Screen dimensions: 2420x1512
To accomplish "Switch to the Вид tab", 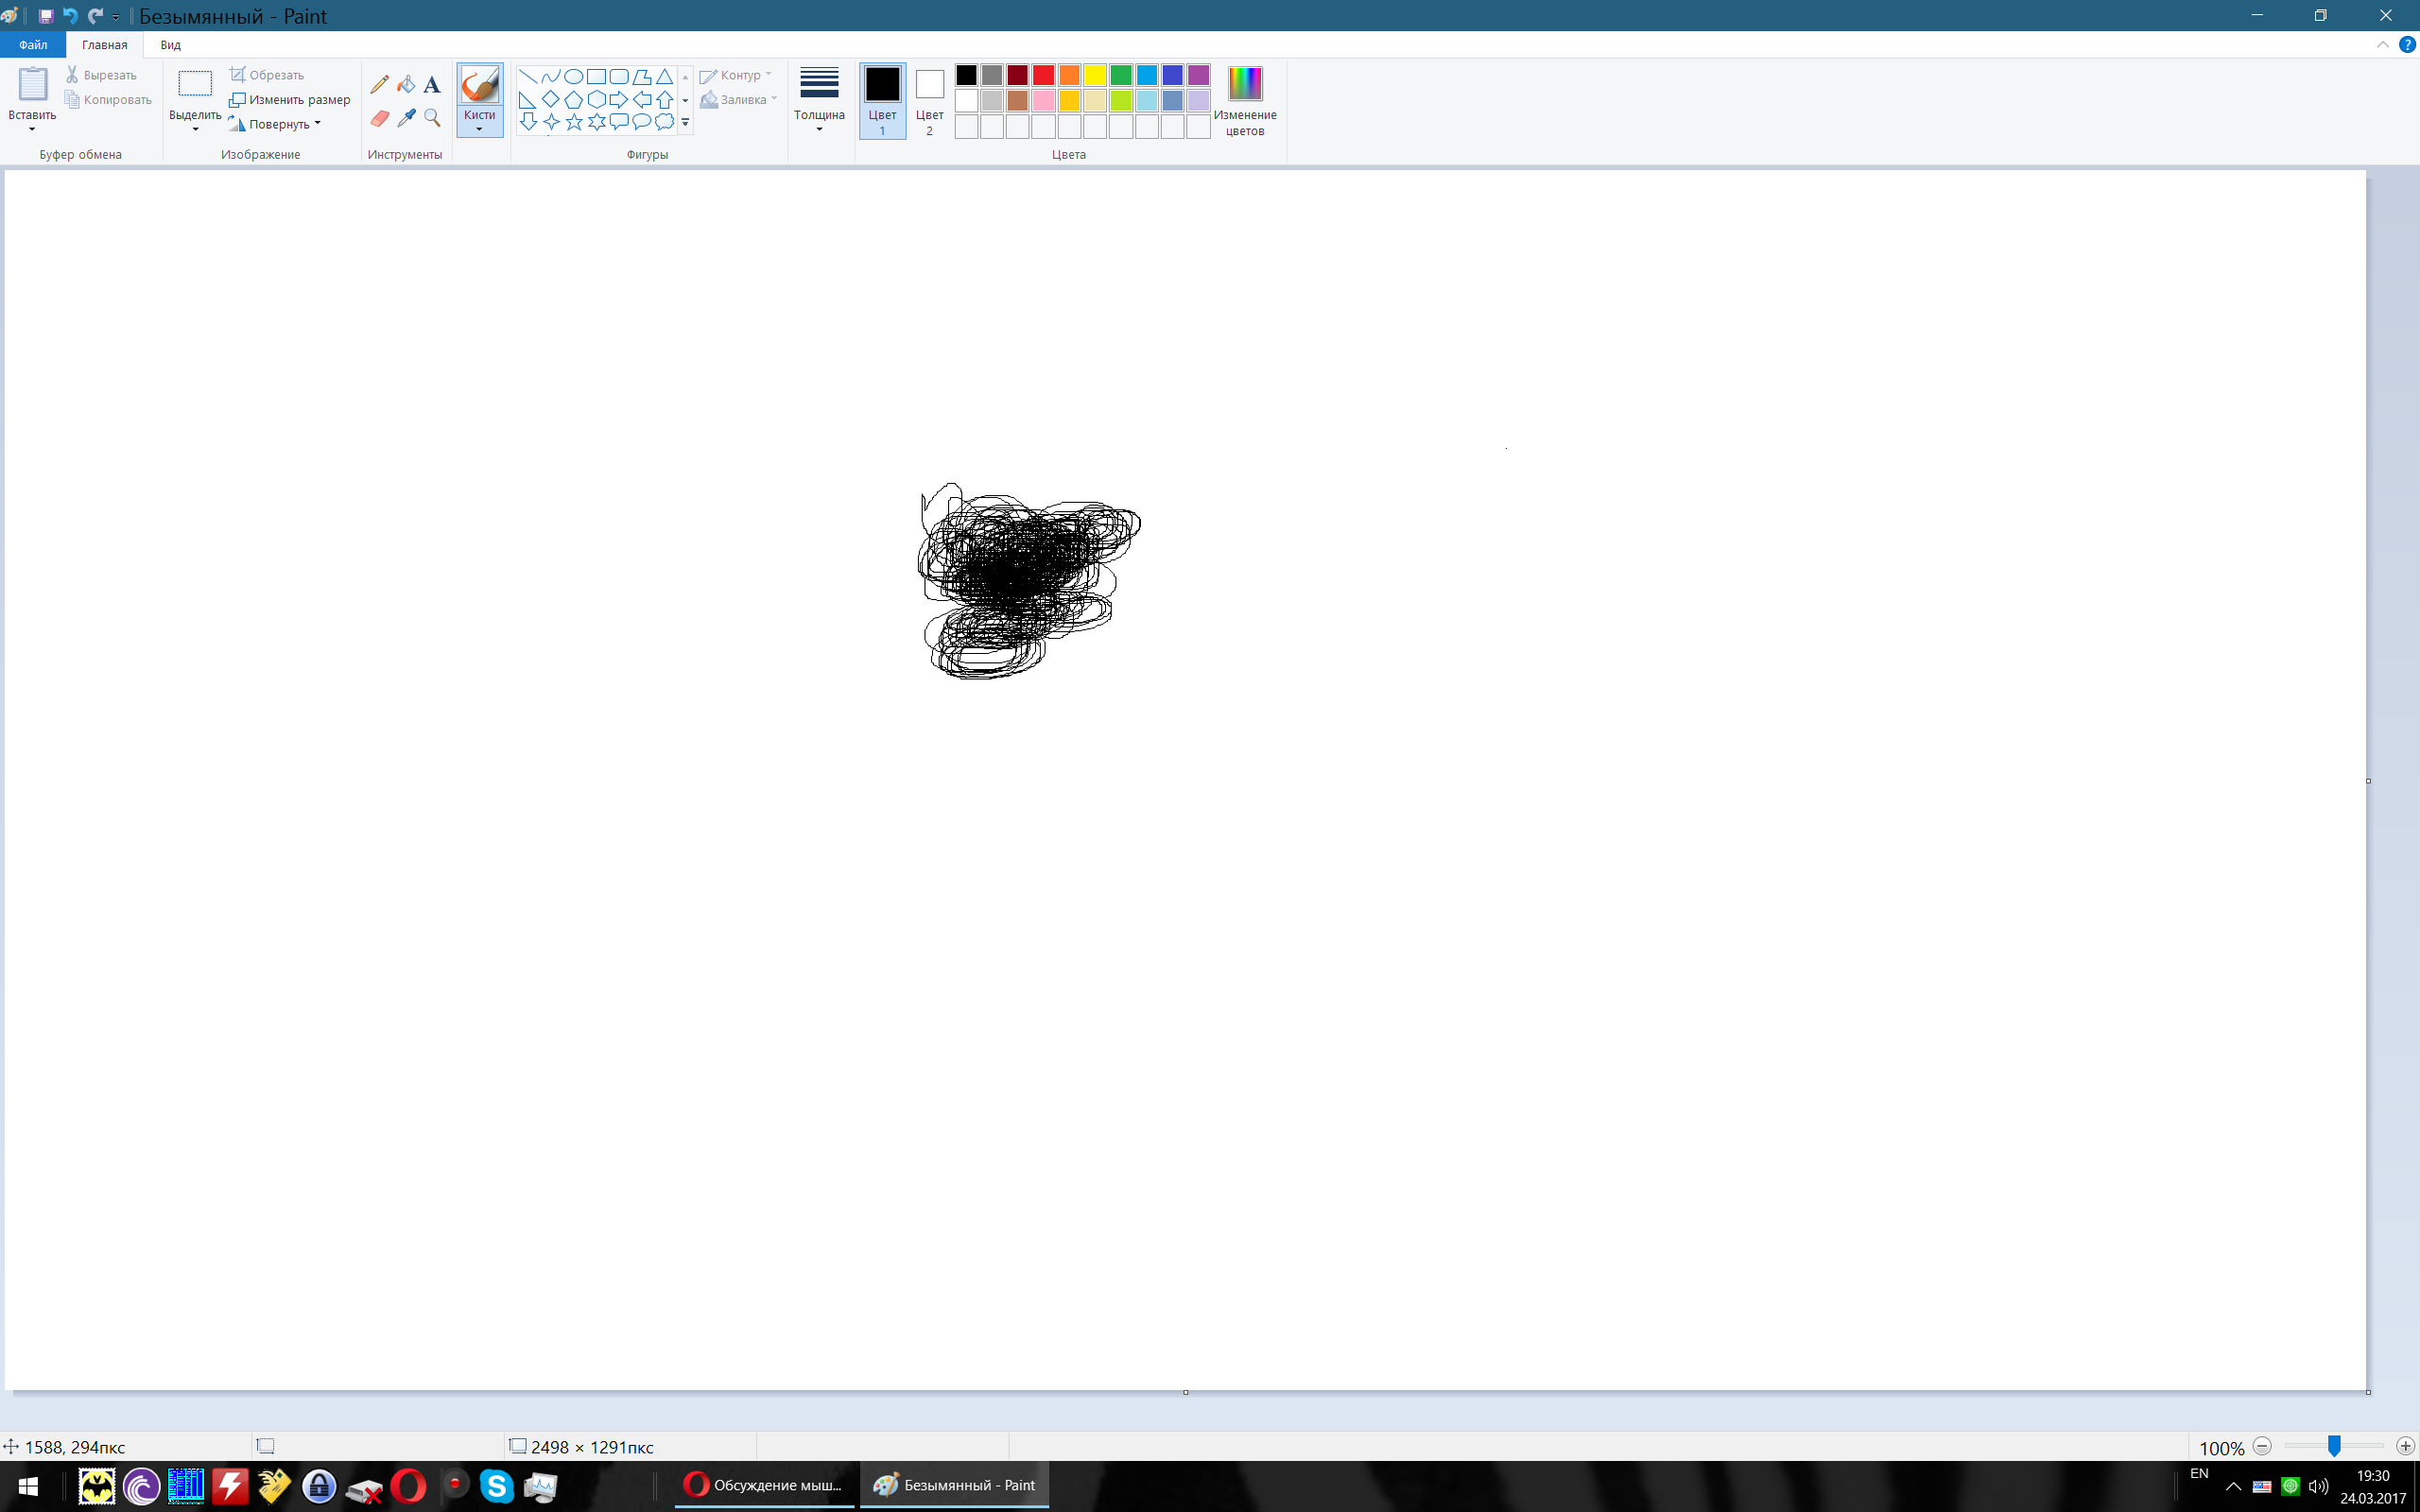I will click(170, 45).
